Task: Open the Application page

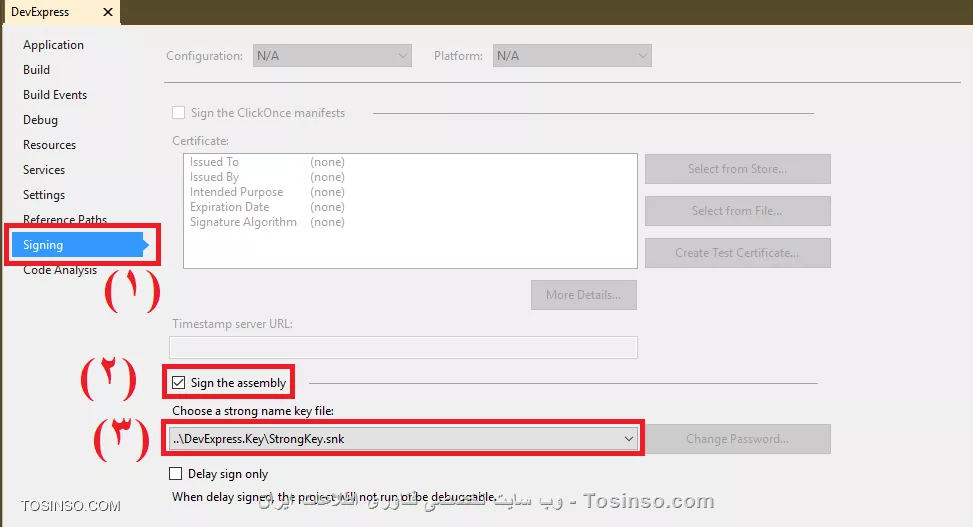Action: tap(53, 45)
